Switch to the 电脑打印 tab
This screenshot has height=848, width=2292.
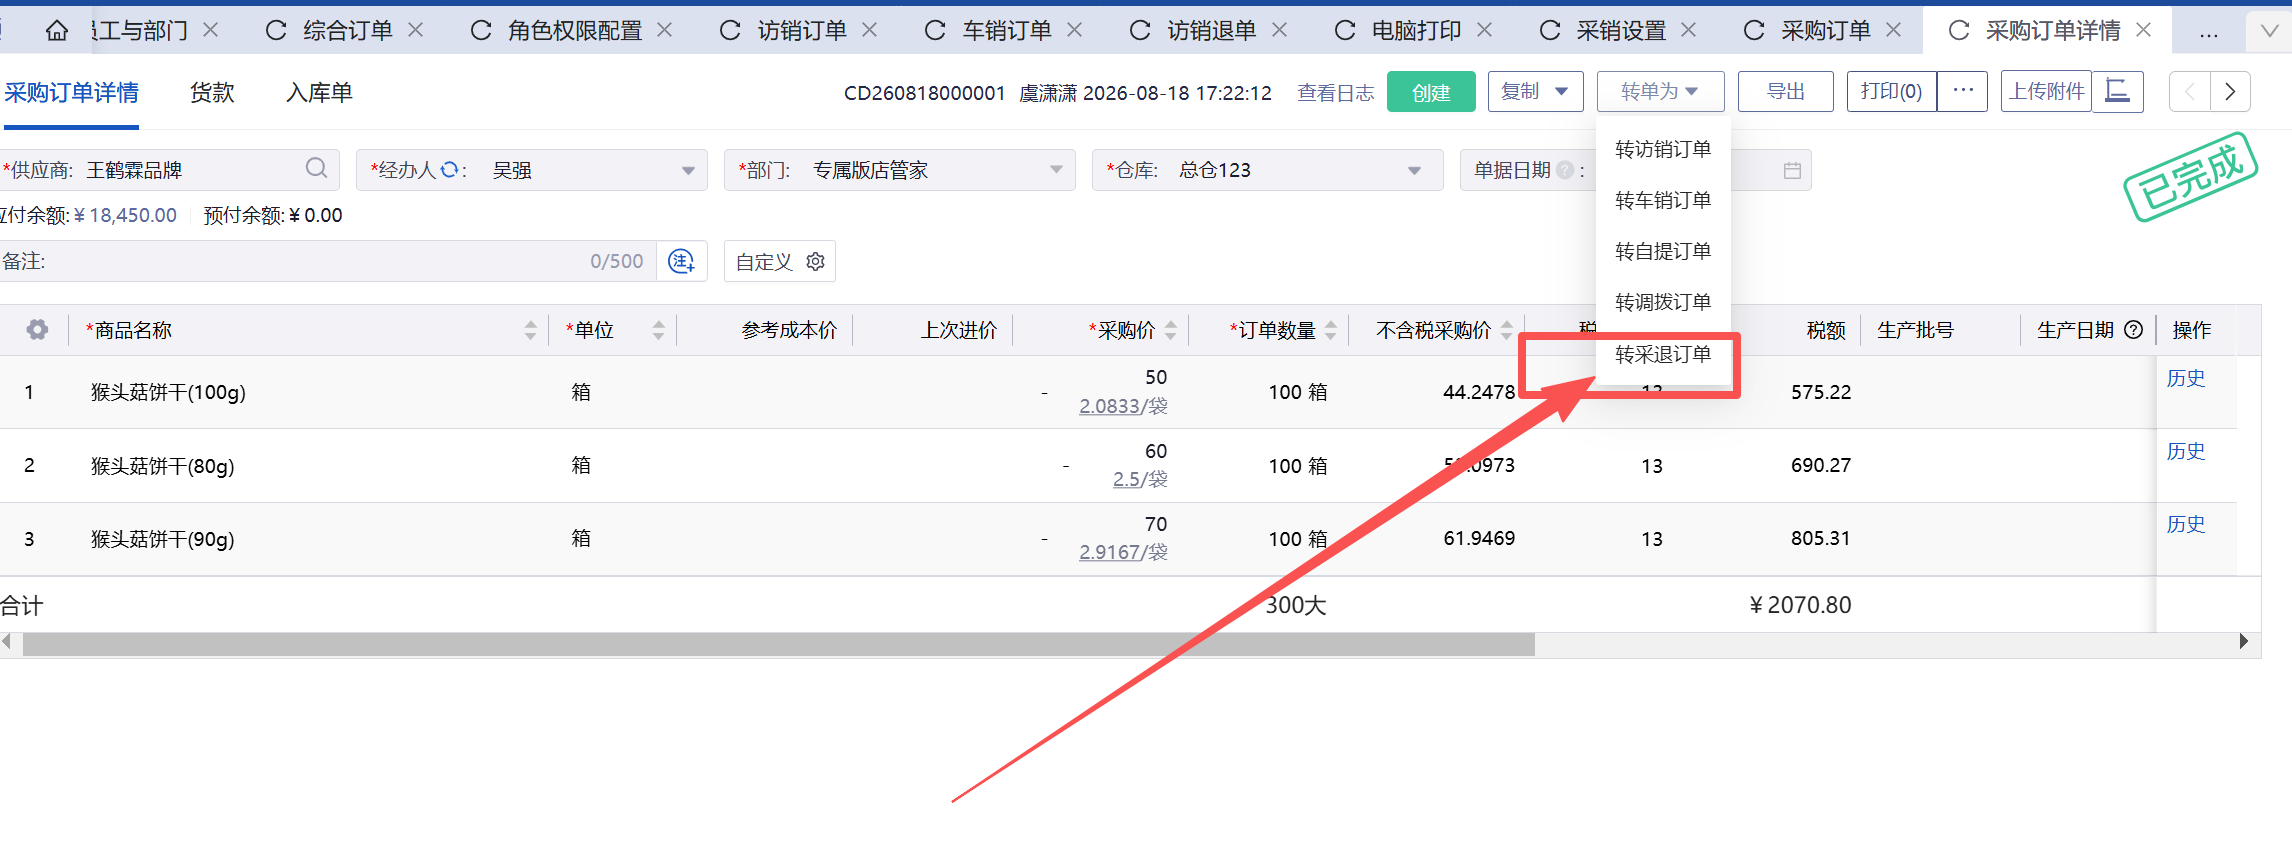[x=1416, y=31]
